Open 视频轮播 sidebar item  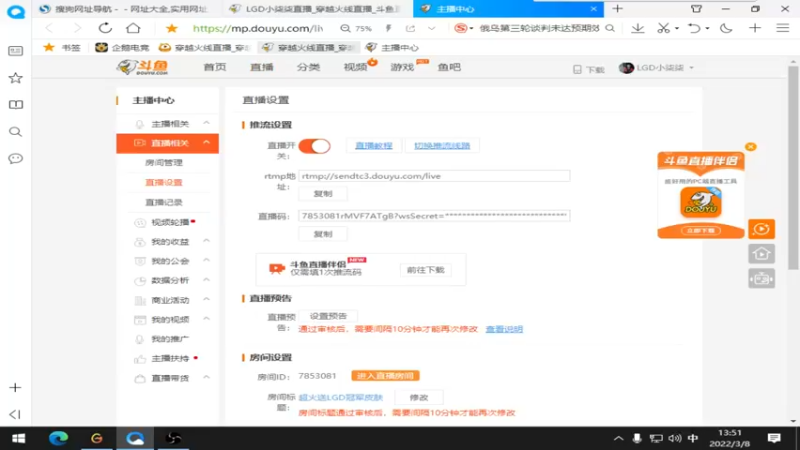[x=170, y=222]
